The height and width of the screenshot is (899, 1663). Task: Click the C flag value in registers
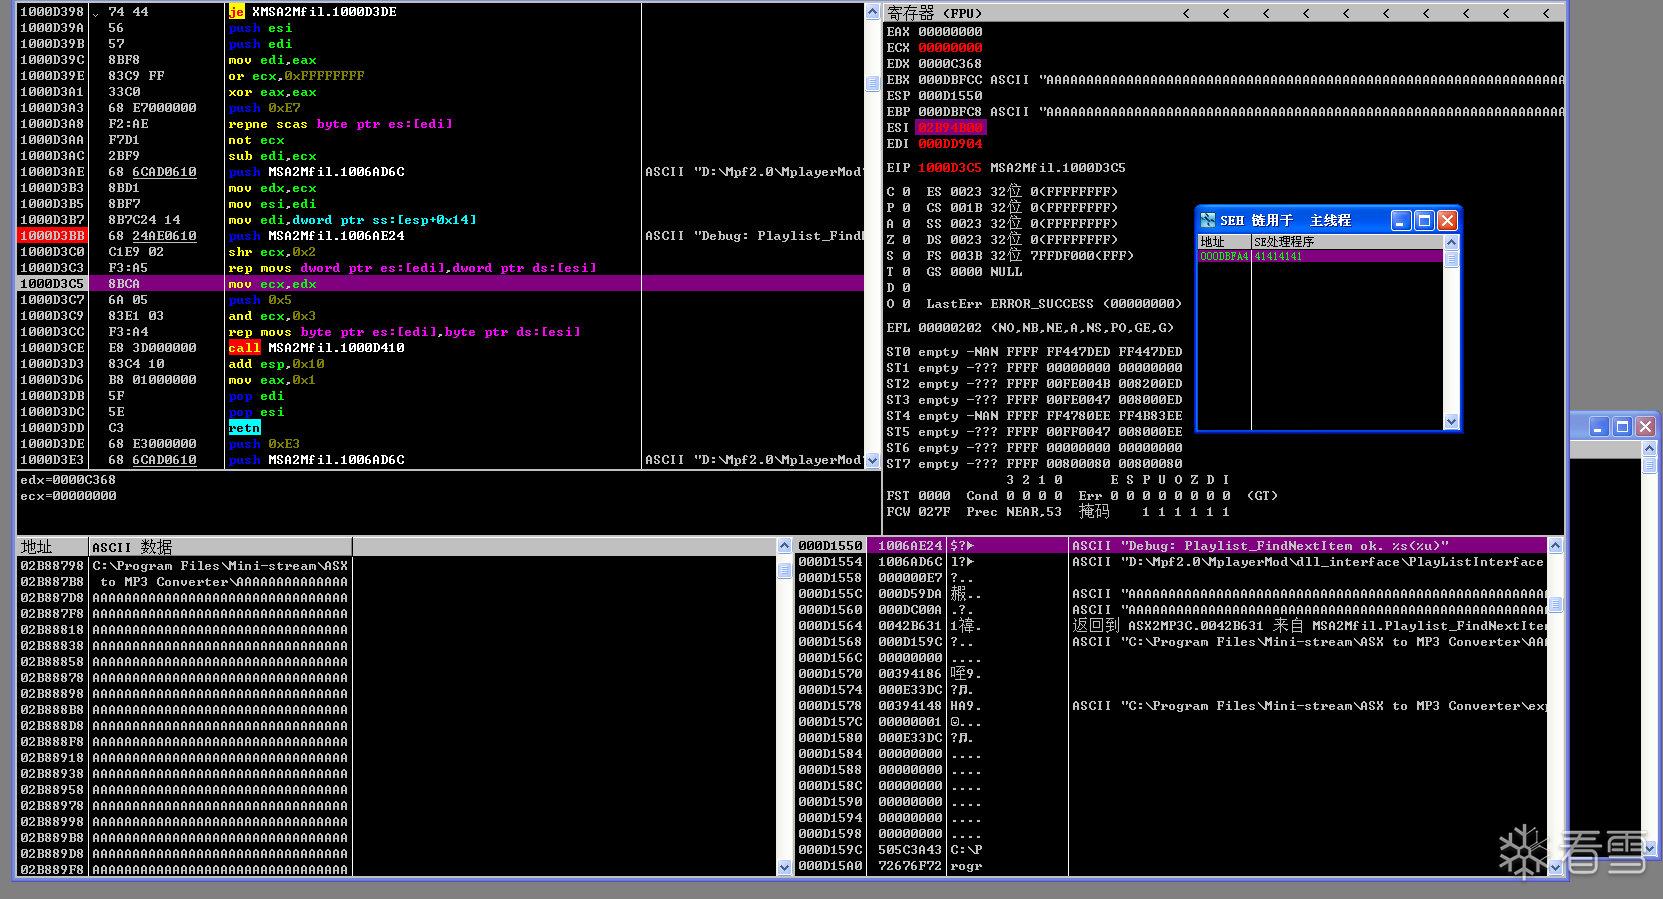coord(906,192)
